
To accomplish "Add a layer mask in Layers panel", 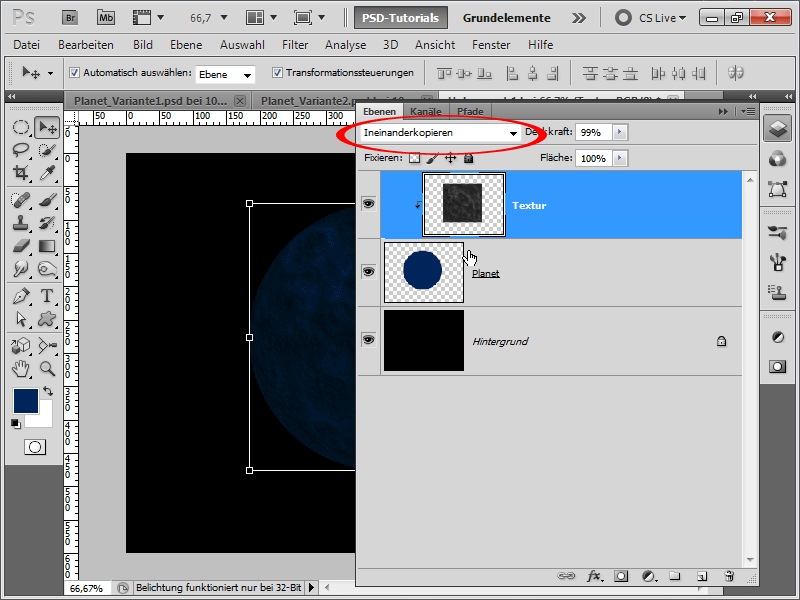I will tap(621, 577).
